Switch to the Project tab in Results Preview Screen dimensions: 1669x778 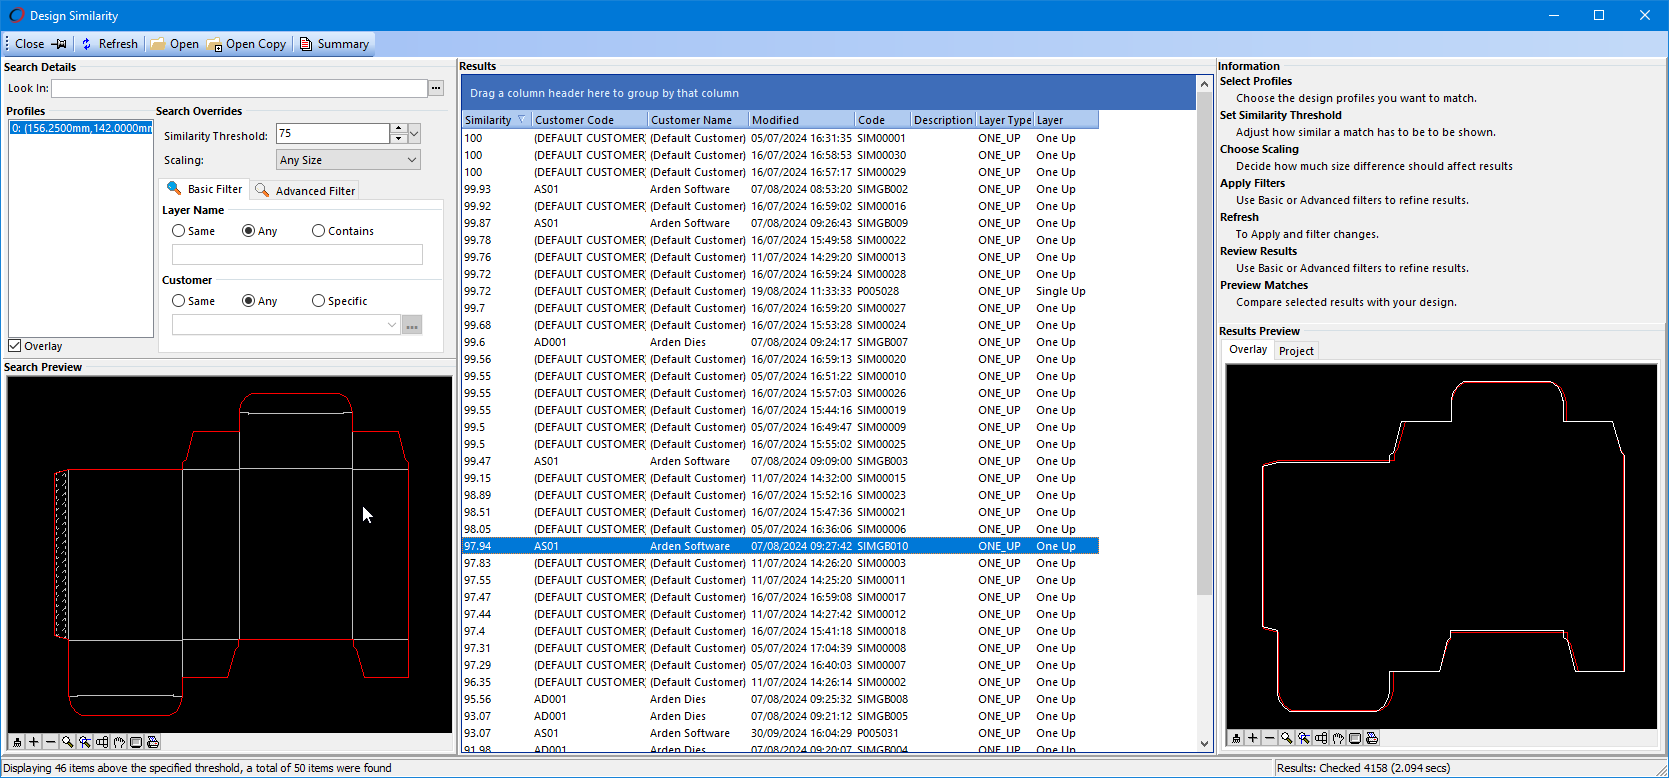(1296, 351)
